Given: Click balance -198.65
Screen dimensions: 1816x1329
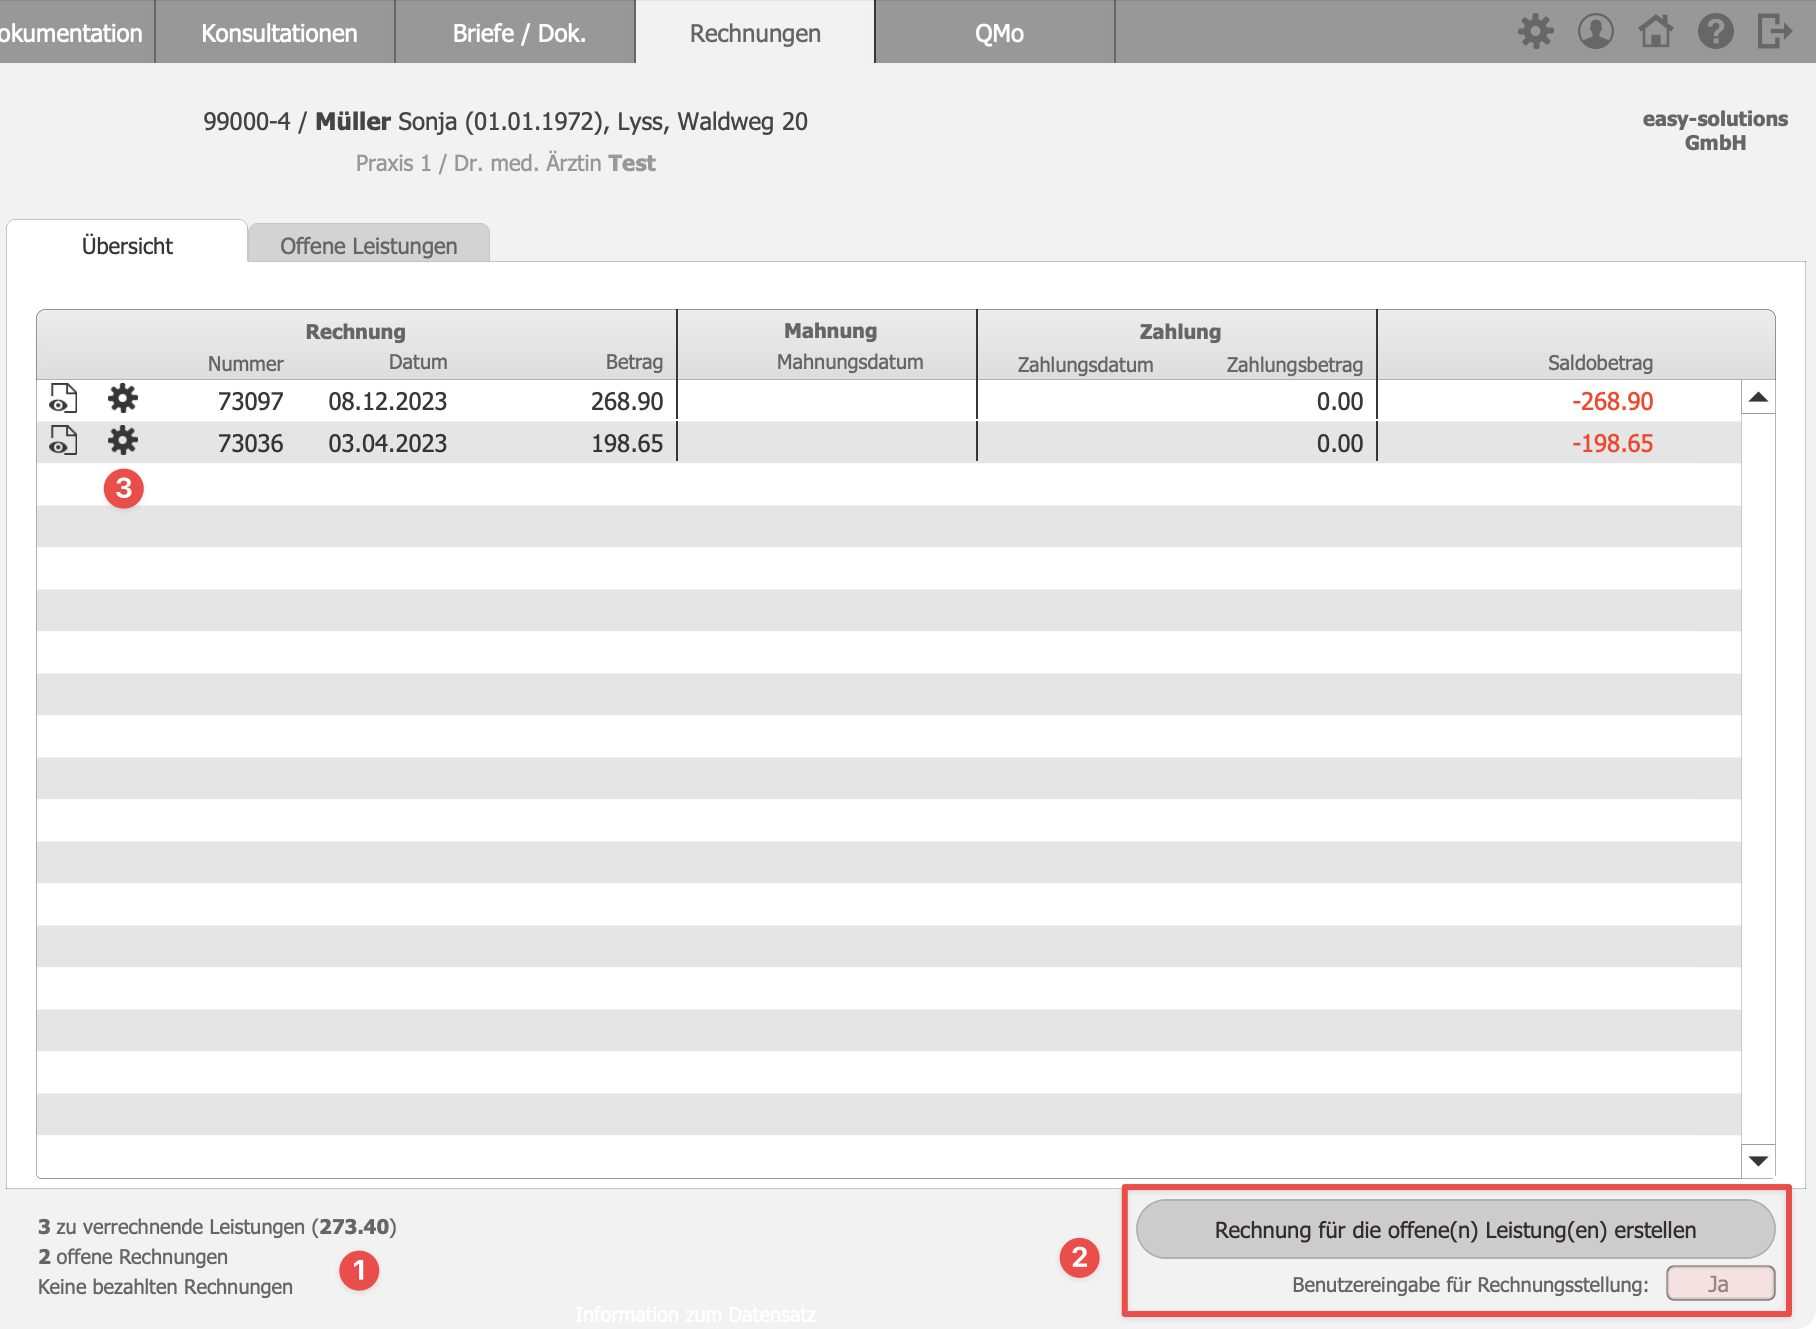Looking at the screenshot, I should click(1612, 443).
